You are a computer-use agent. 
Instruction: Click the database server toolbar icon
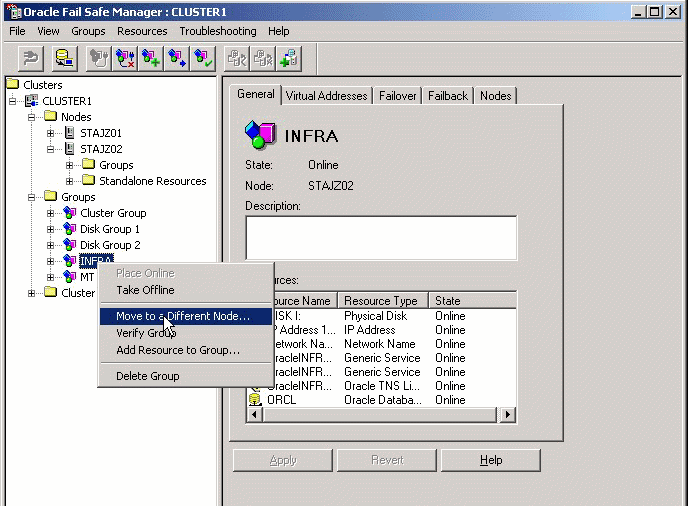65,58
